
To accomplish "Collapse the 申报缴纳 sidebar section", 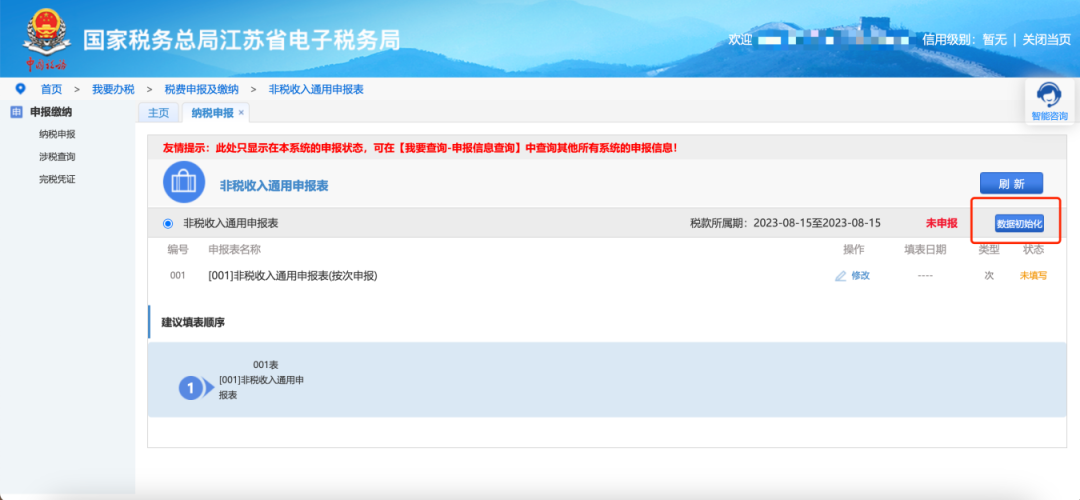I will (51, 112).
